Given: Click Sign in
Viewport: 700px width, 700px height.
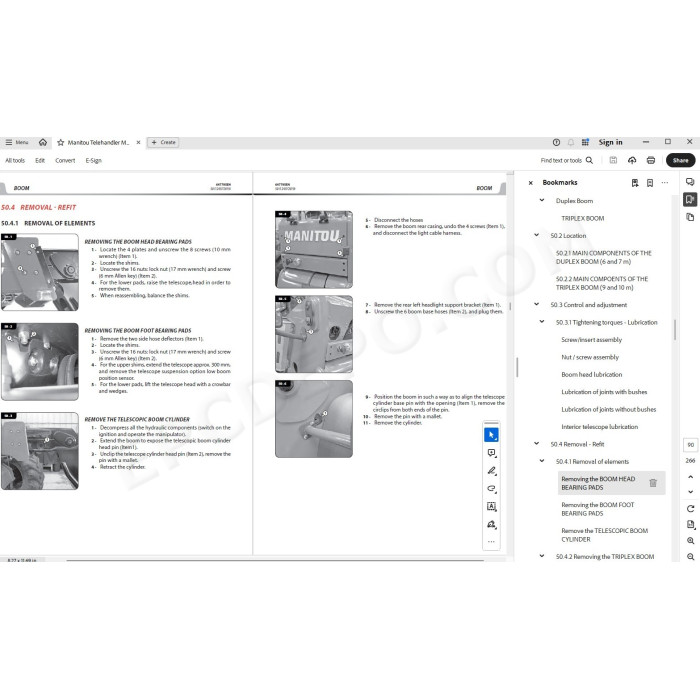Looking at the screenshot, I should [610, 142].
